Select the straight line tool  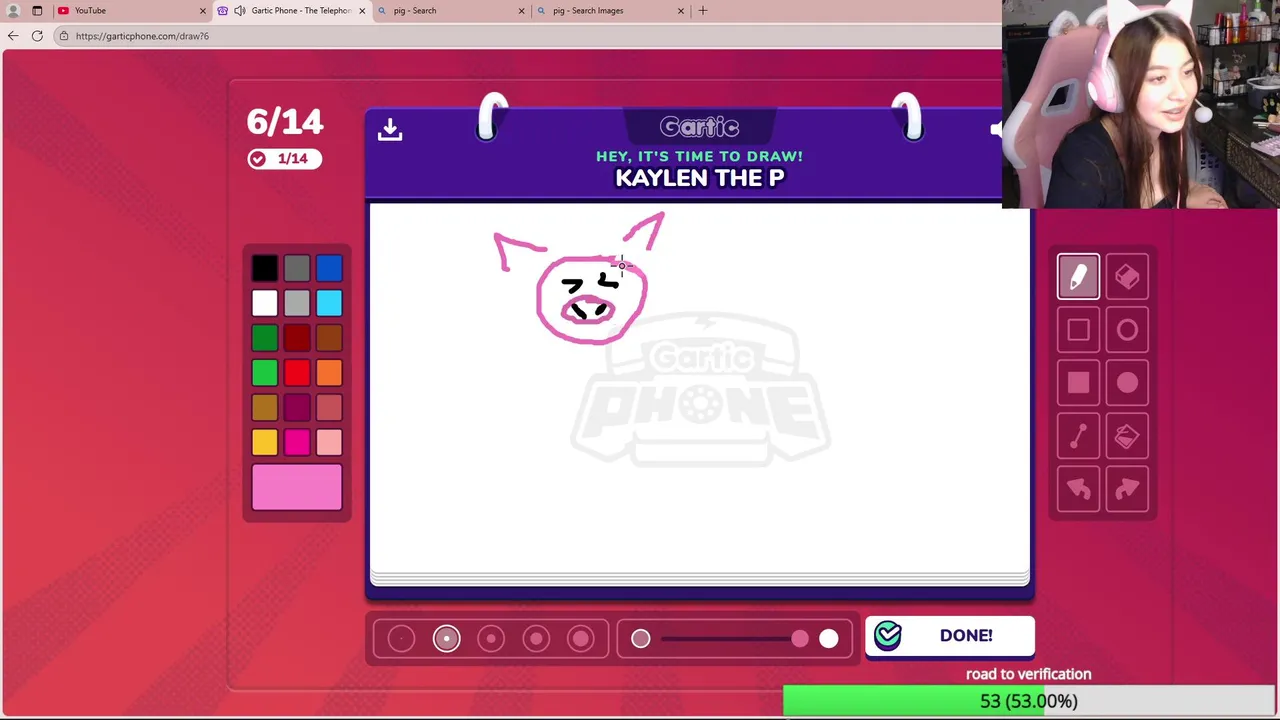click(1078, 436)
